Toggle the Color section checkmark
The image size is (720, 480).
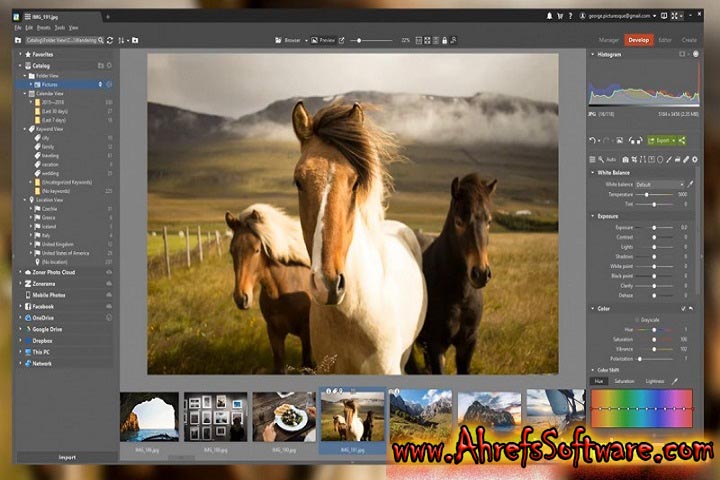click(x=684, y=308)
